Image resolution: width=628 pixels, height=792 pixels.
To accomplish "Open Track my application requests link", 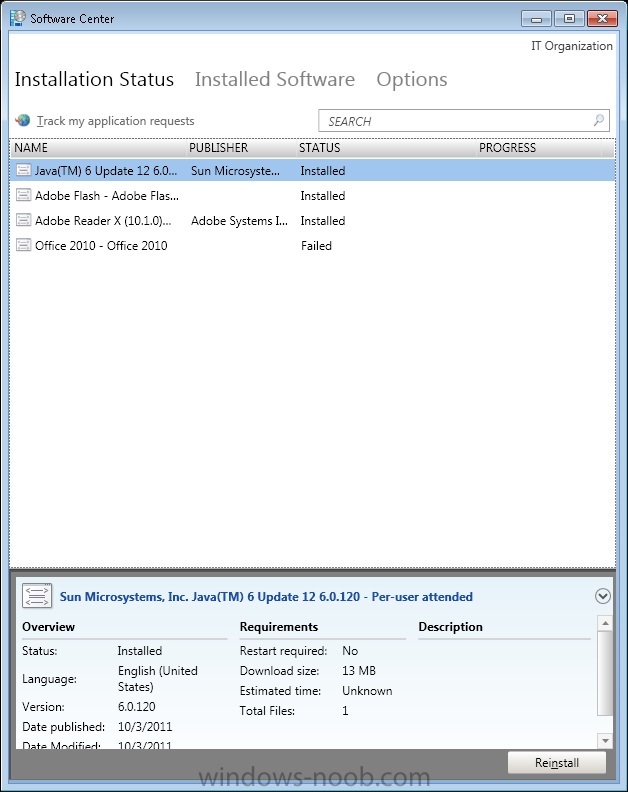I will [x=116, y=121].
